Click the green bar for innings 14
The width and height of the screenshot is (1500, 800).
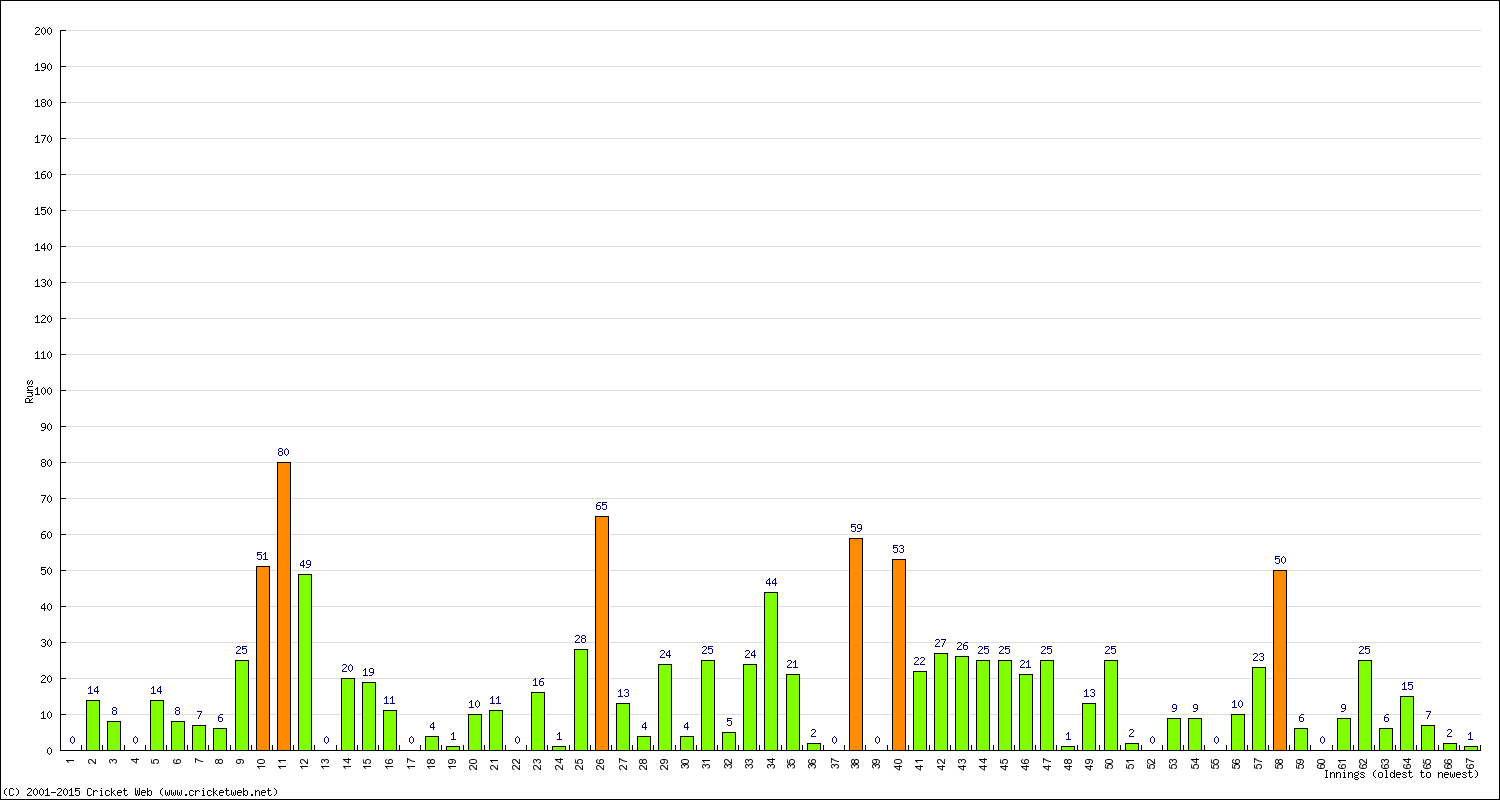pos(348,714)
